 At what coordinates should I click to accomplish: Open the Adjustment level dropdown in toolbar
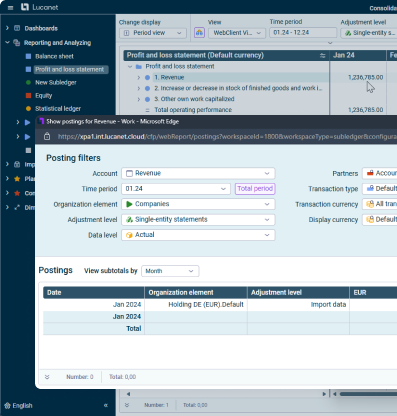(x=369, y=33)
